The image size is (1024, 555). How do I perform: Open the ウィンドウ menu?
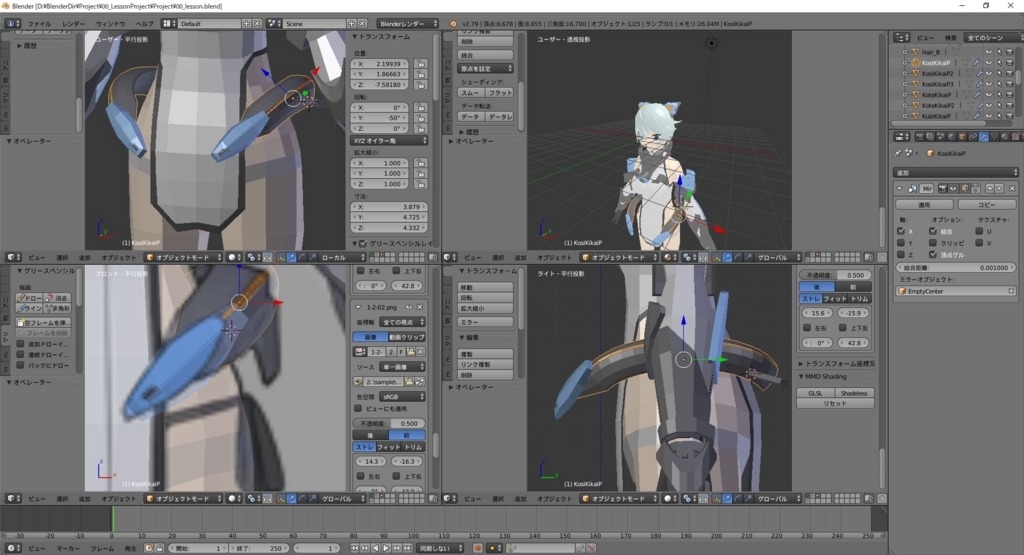pyautogui.click(x=110, y=24)
